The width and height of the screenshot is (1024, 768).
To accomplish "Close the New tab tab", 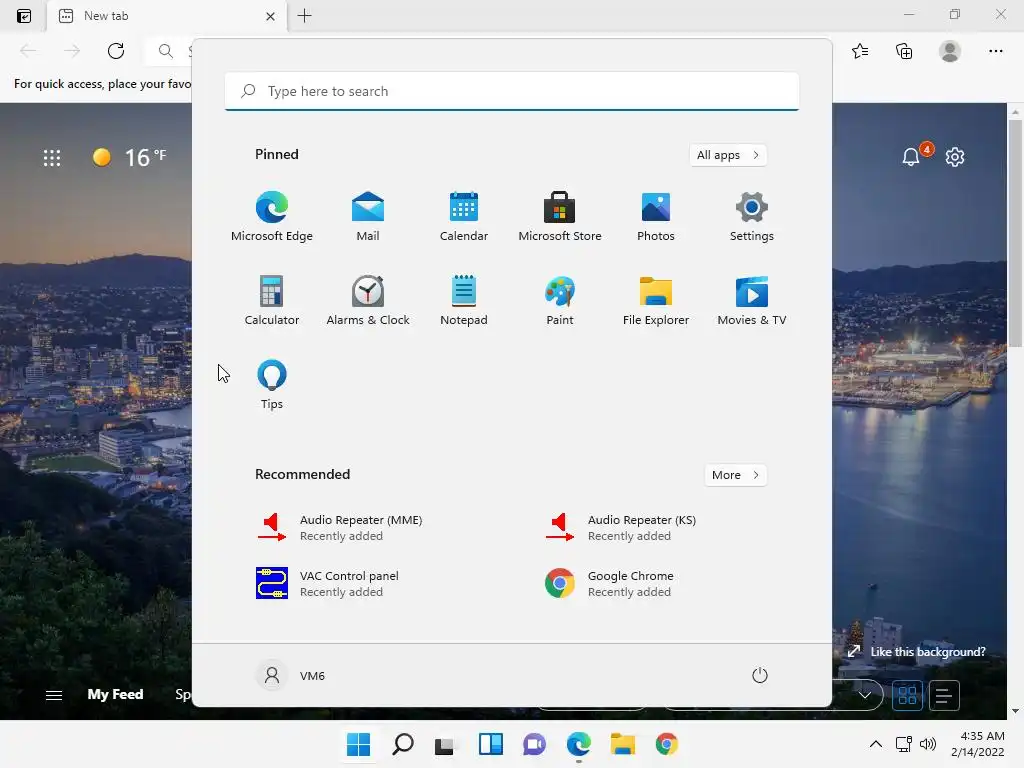I will (x=270, y=16).
